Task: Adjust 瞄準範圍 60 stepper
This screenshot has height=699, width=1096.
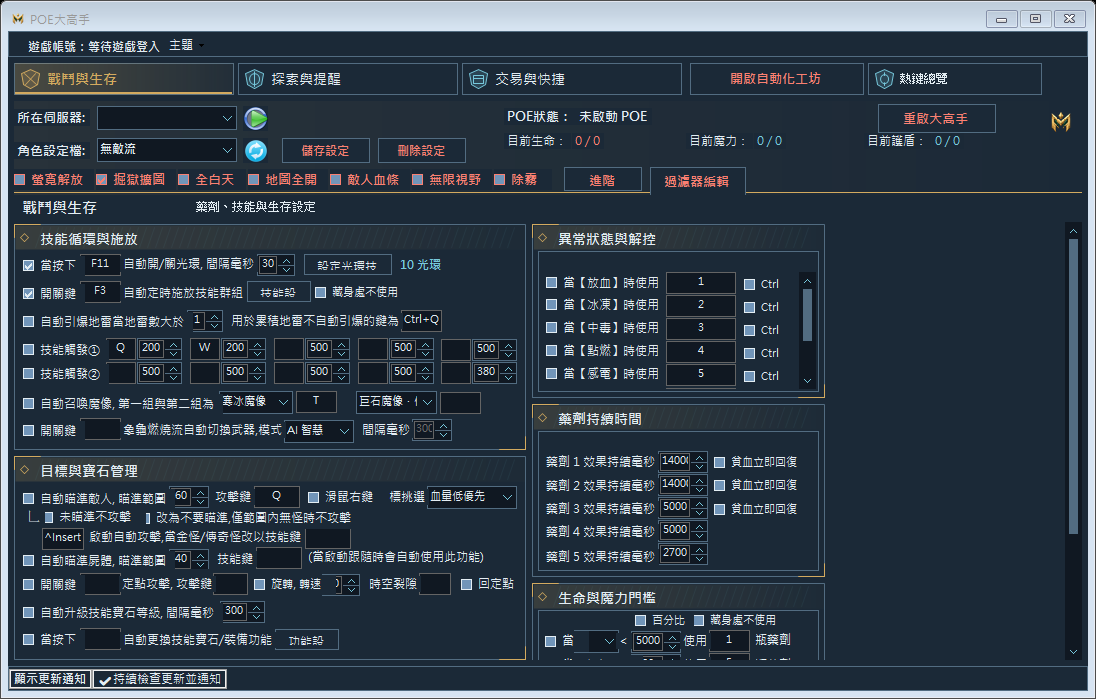Action: coord(201,498)
